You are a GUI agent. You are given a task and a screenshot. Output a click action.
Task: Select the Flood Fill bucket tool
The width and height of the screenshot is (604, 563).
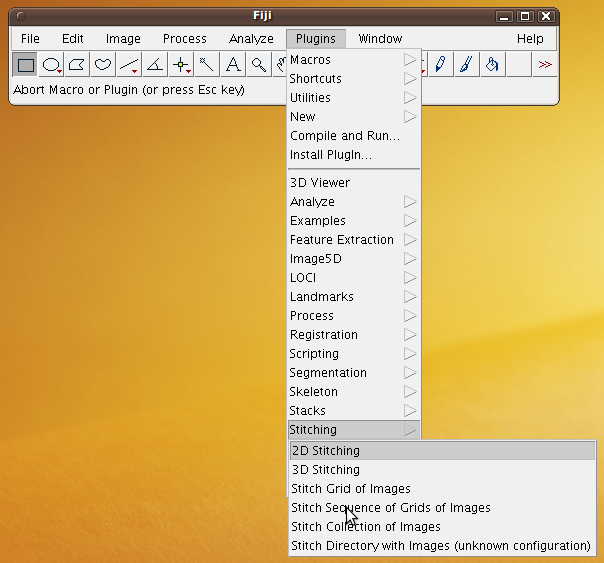coord(492,64)
